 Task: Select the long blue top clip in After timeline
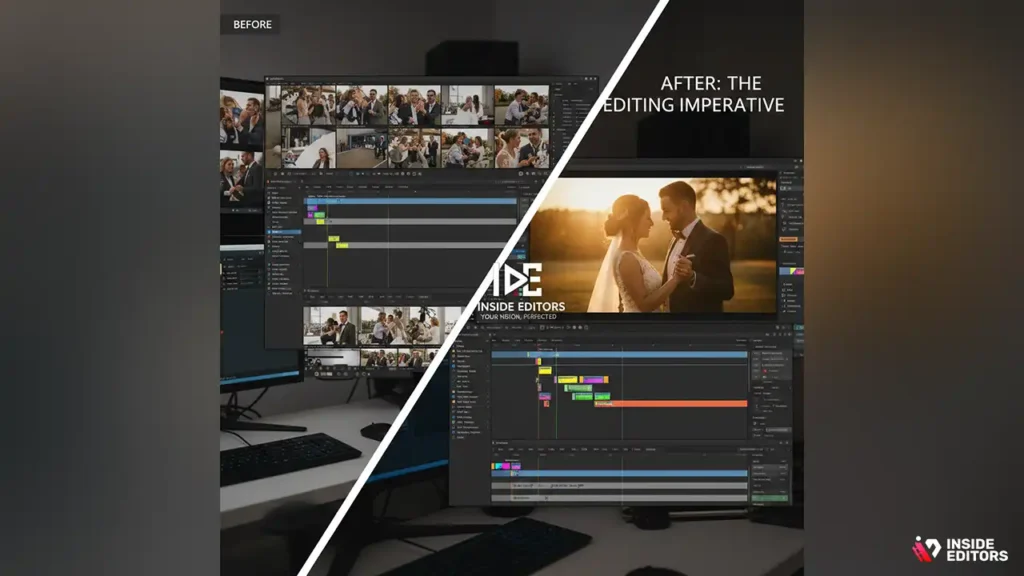(x=619, y=355)
